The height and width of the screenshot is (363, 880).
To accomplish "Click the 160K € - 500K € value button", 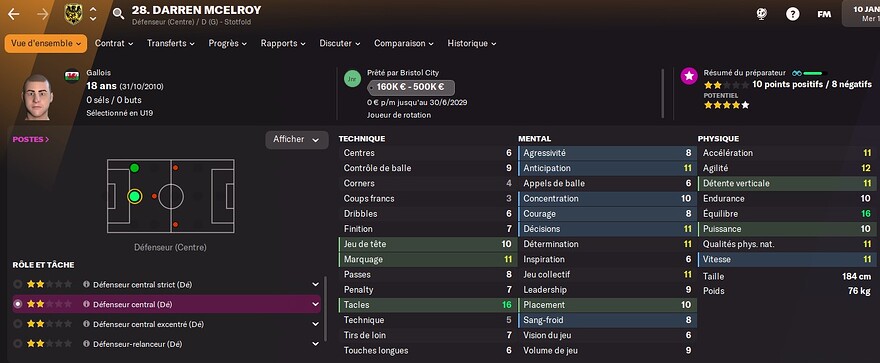I will coord(411,88).
